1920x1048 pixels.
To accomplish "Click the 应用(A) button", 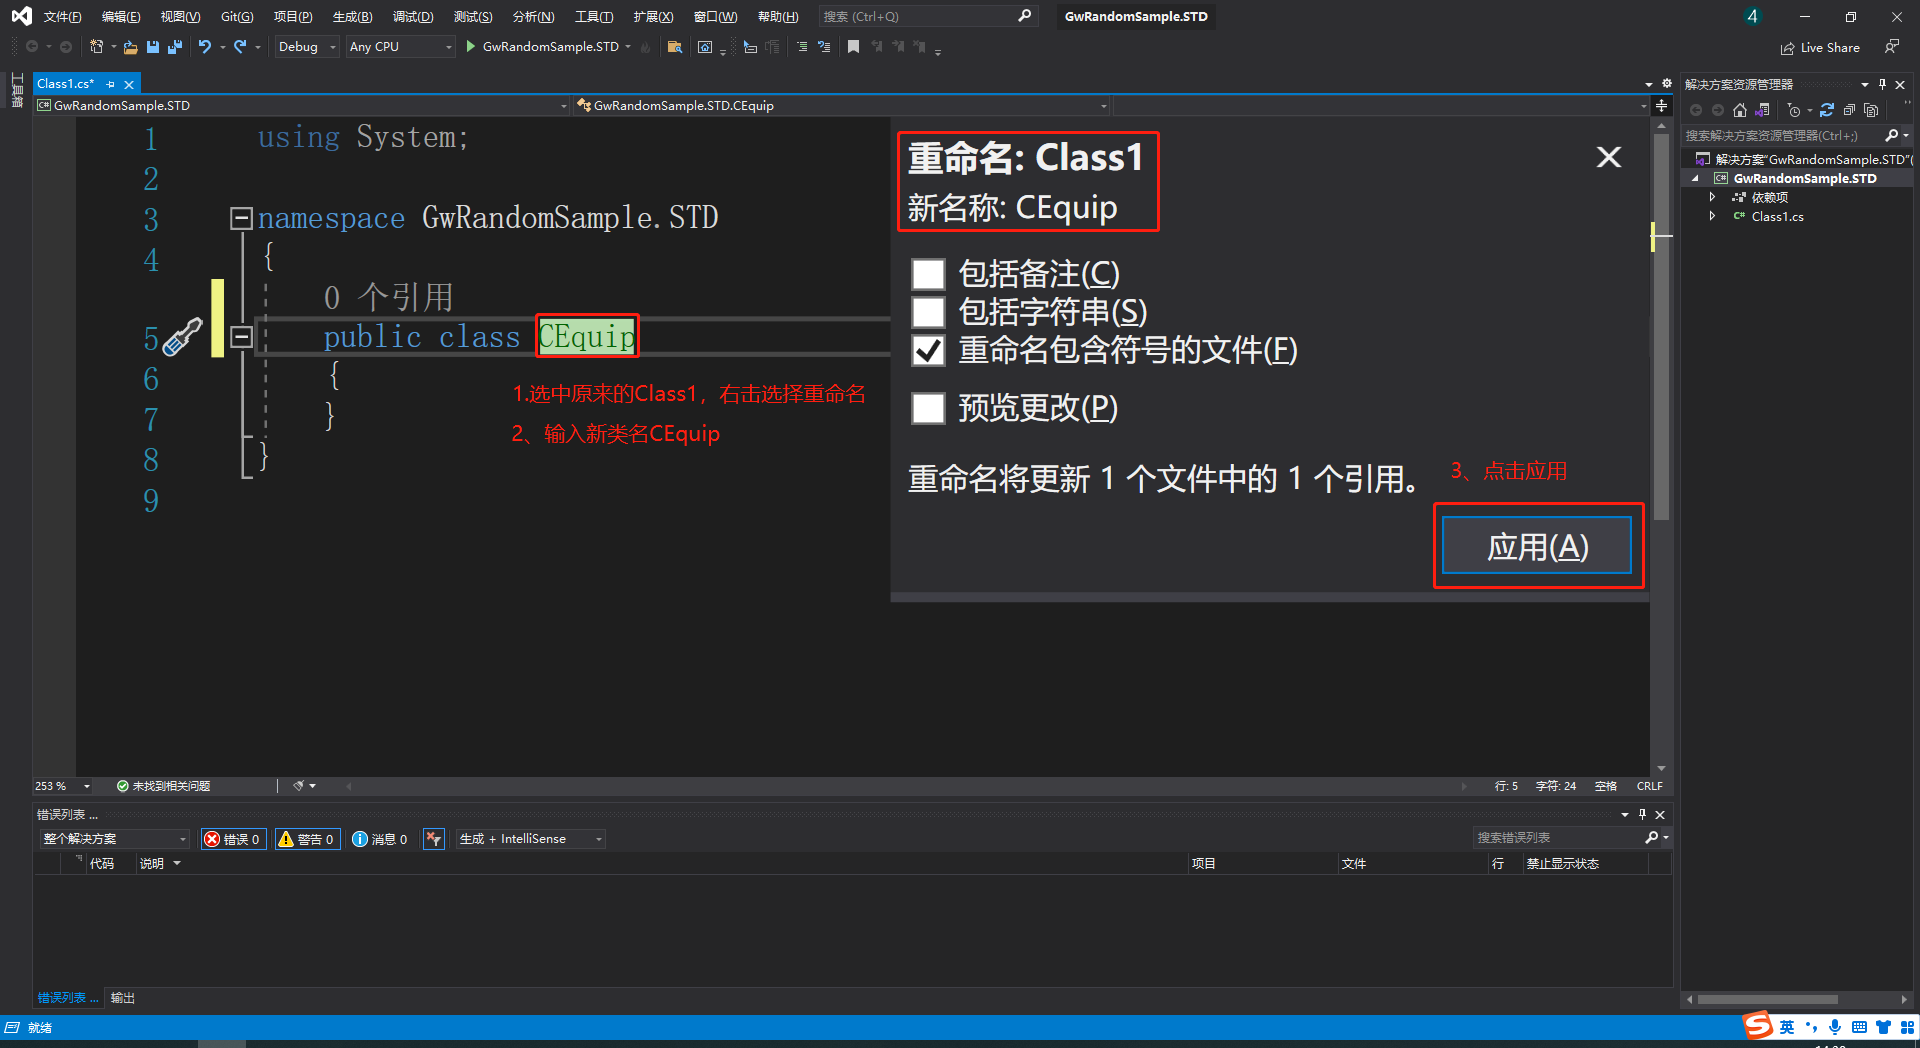I will (x=1537, y=546).
